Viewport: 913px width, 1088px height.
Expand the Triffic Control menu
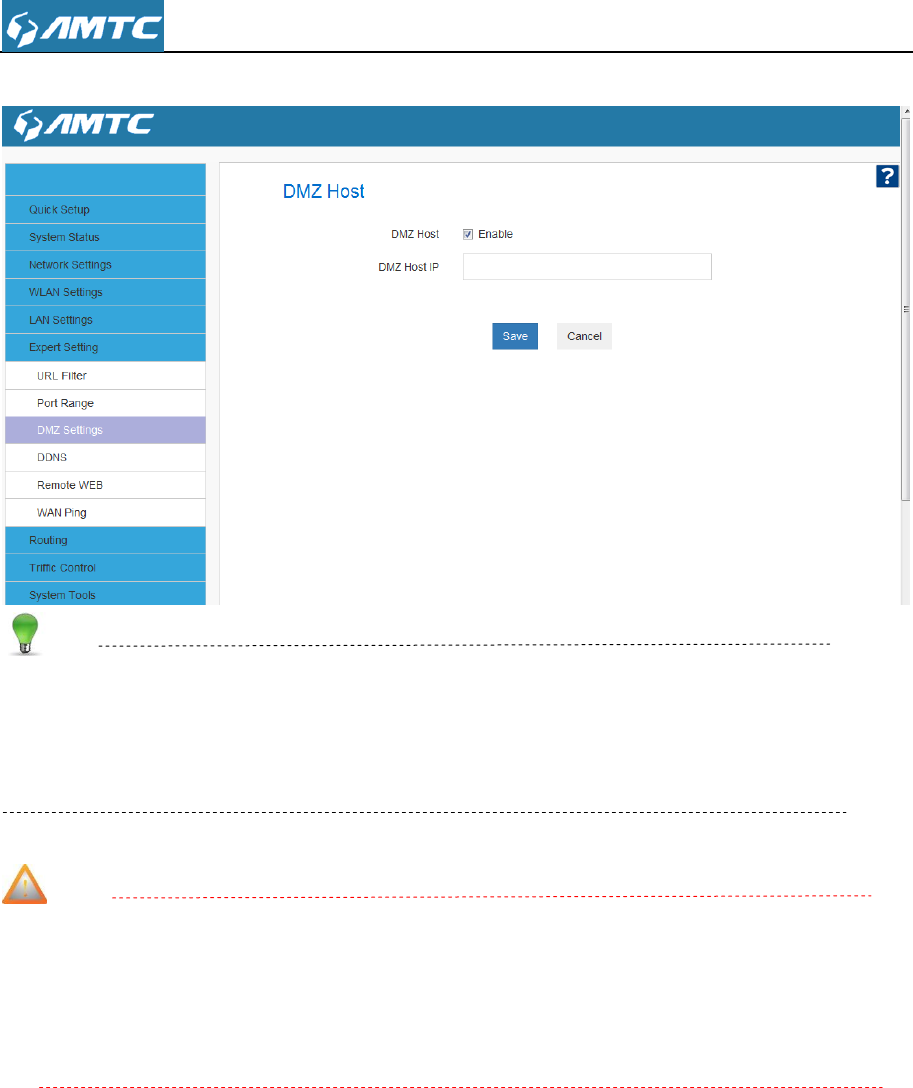(x=105, y=568)
